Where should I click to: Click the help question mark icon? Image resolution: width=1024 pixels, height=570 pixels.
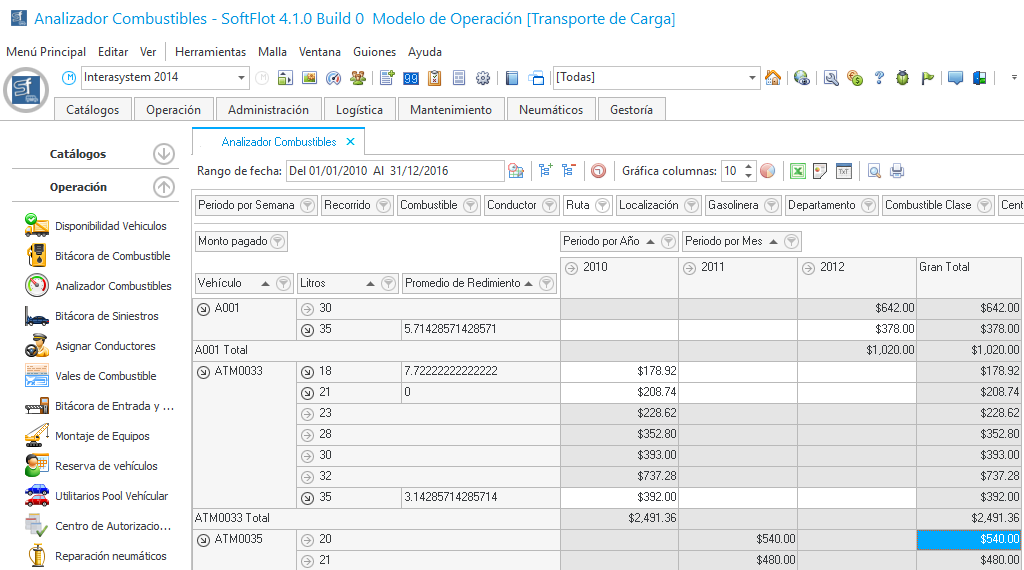pos(879,78)
